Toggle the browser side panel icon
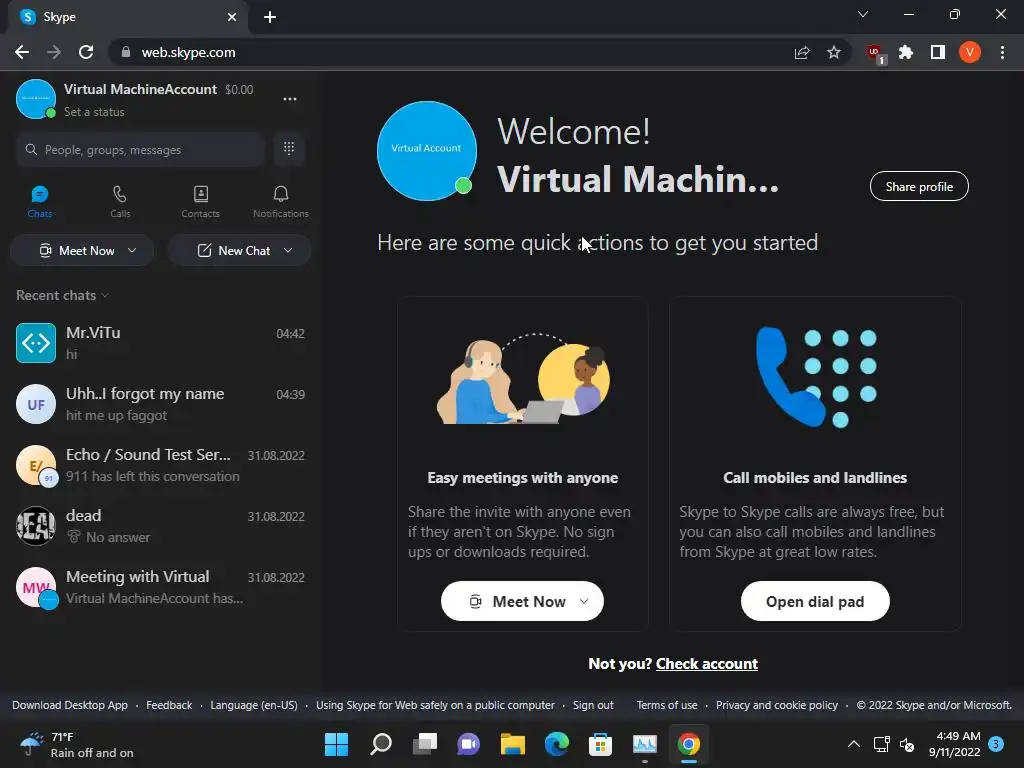 point(938,52)
